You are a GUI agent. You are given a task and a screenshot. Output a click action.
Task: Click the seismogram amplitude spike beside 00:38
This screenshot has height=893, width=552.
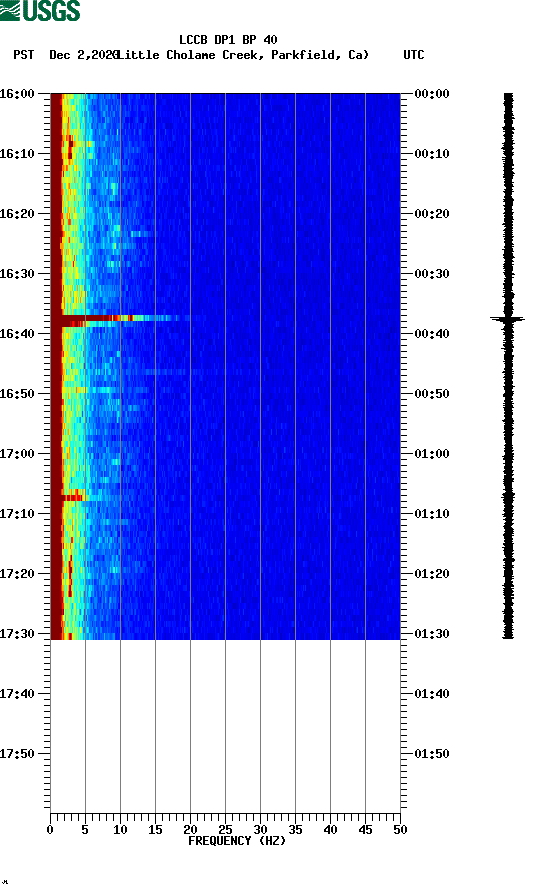coord(507,319)
